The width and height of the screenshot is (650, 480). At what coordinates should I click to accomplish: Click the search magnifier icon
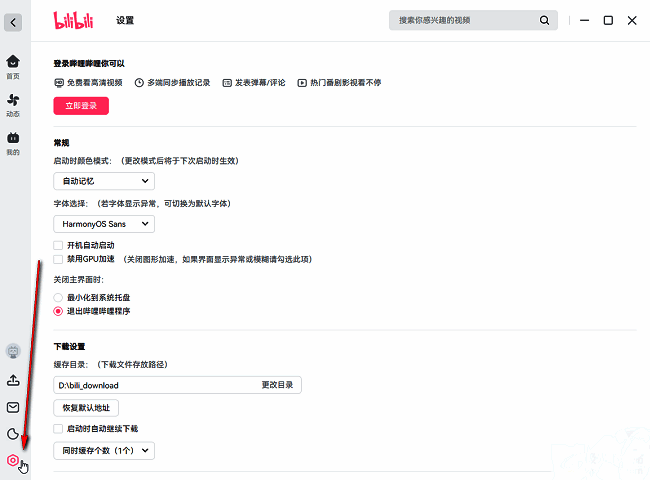[544, 20]
